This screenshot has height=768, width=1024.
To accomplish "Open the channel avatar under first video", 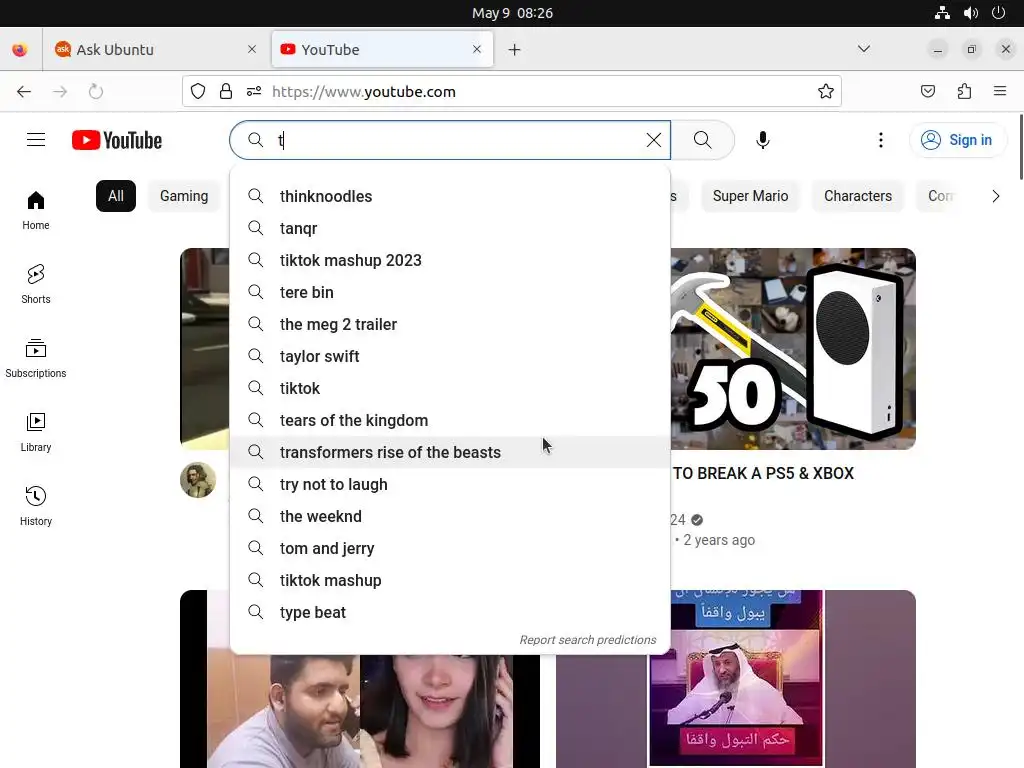I will pos(198,480).
